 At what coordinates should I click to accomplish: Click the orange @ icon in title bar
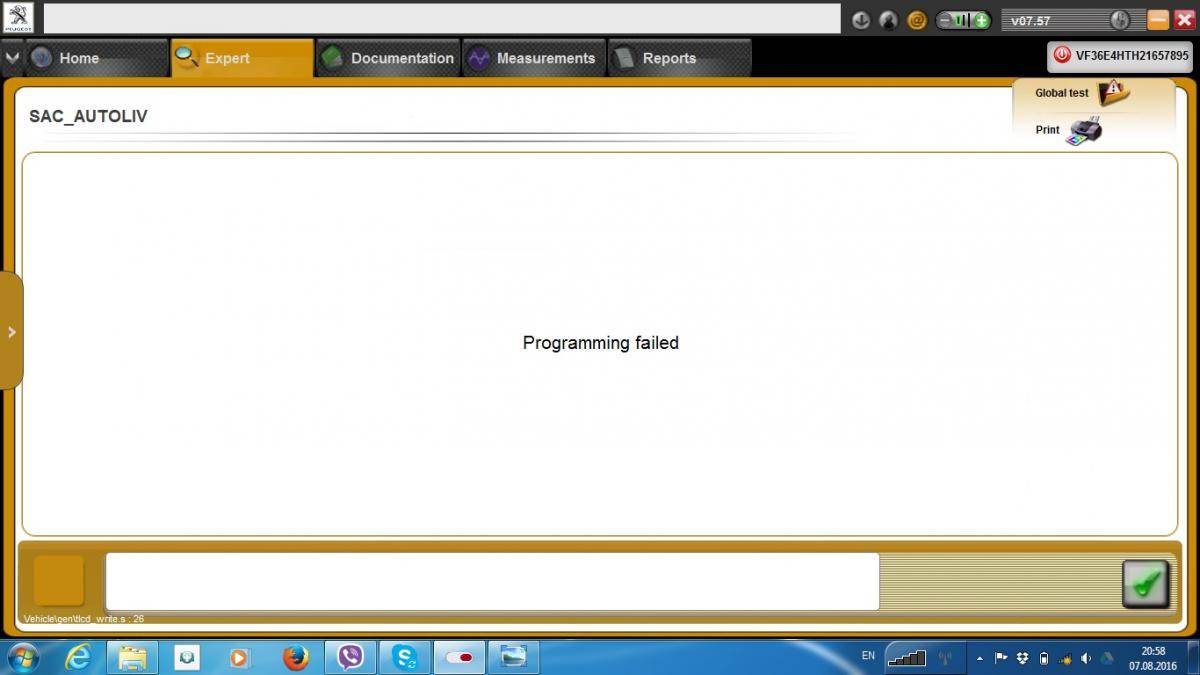916,20
